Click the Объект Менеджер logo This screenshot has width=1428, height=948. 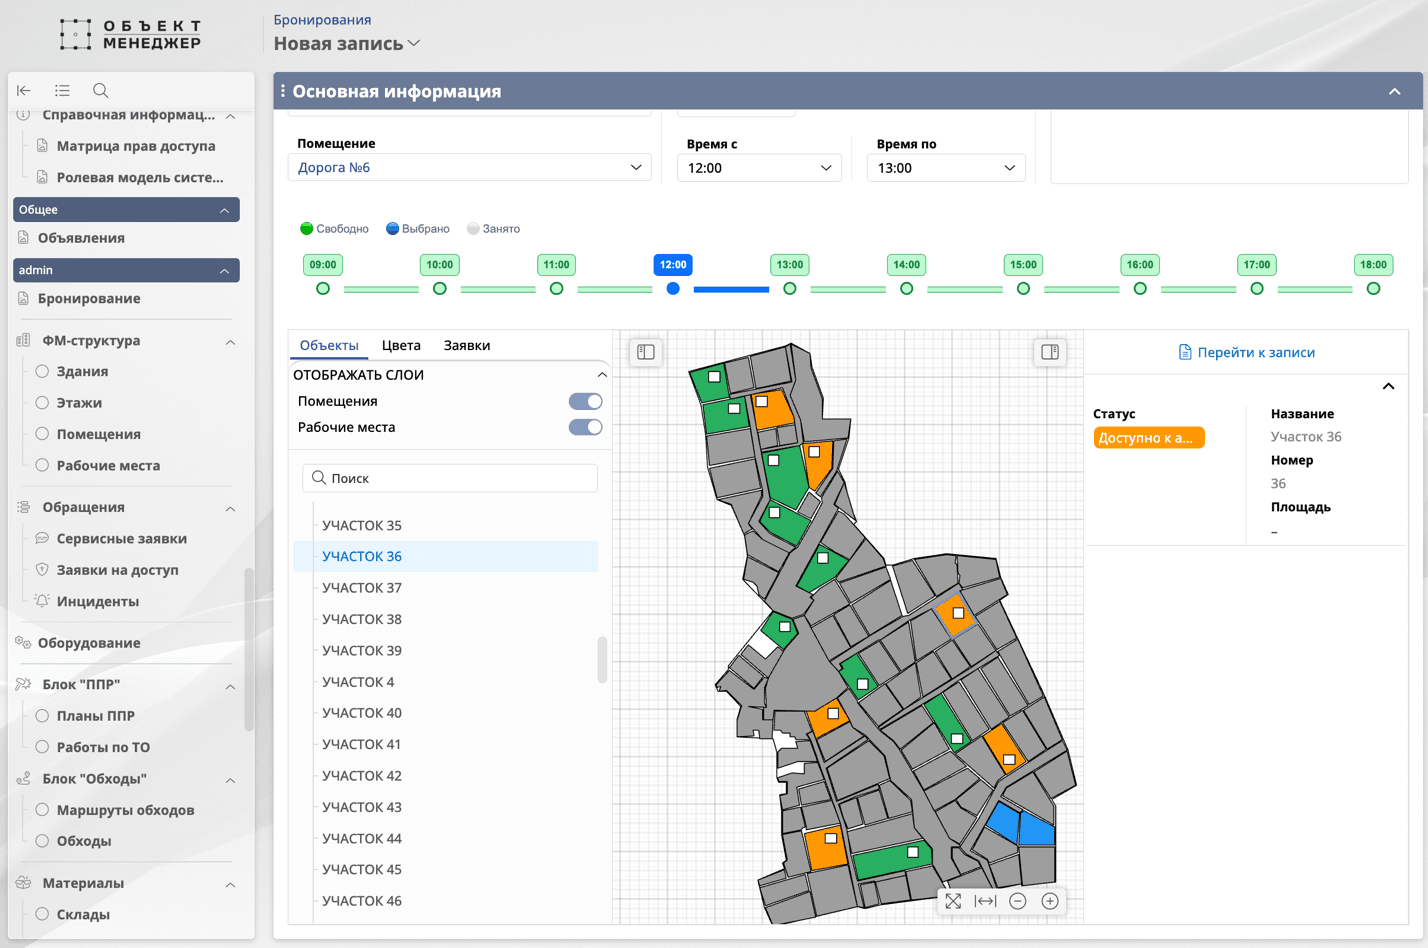[130, 34]
